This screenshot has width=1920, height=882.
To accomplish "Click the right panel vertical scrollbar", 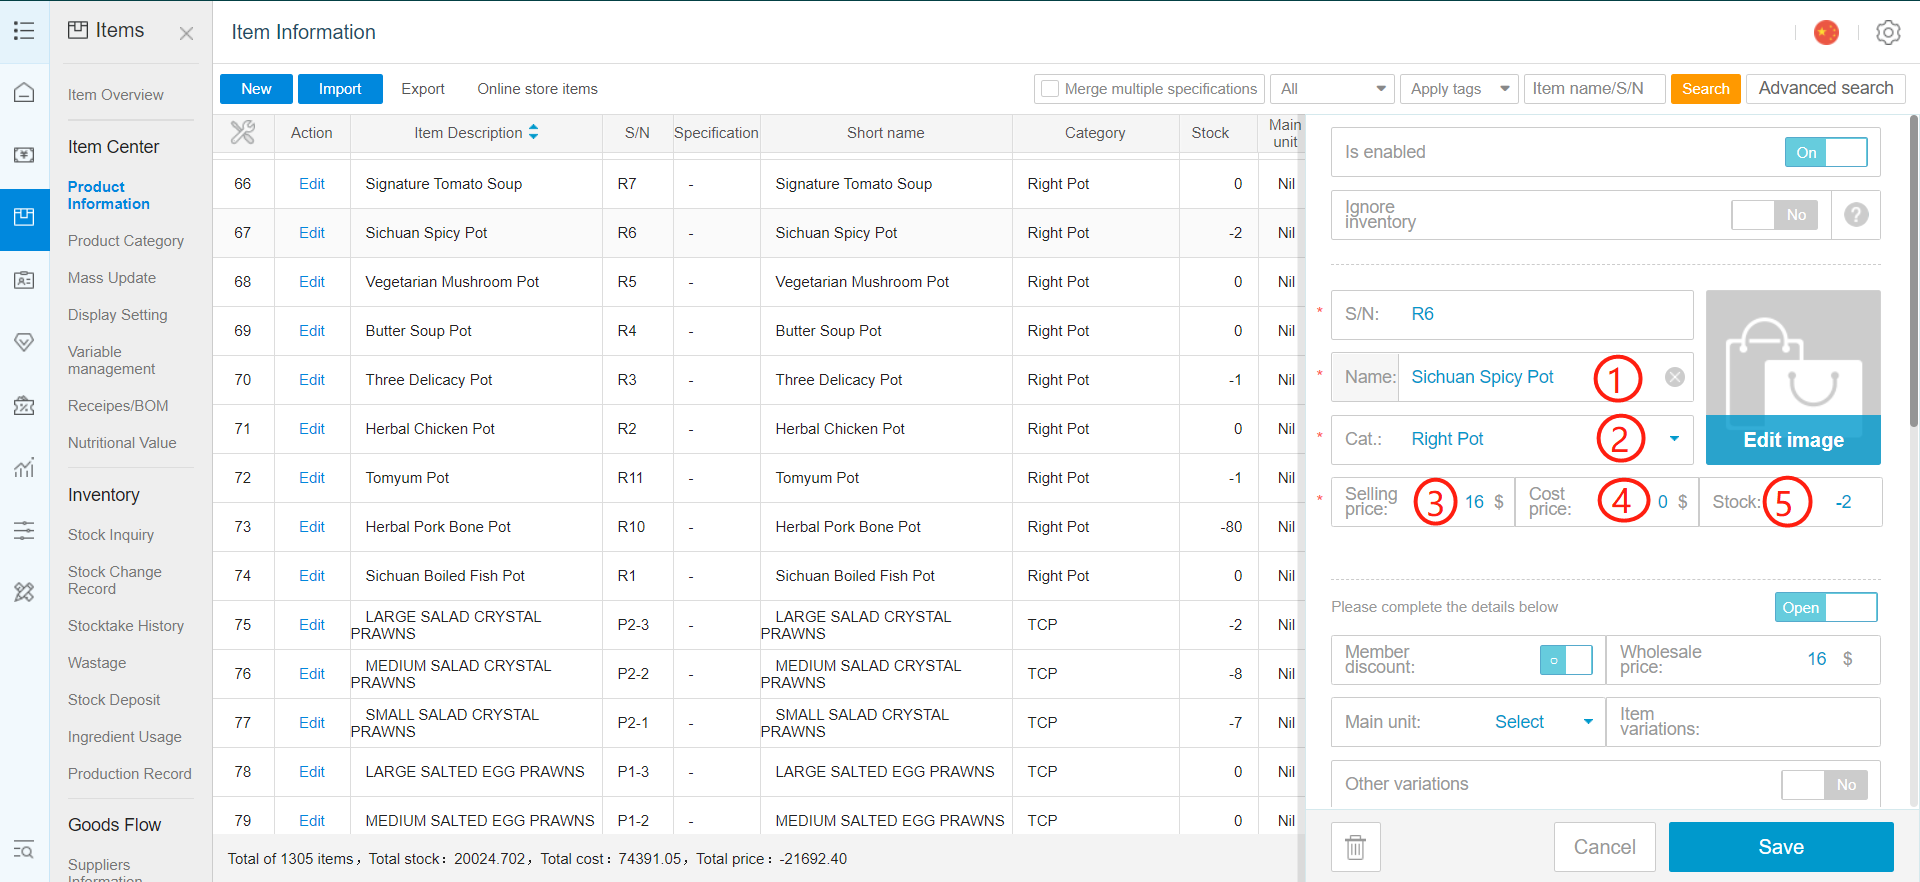I will [x=1914, y=270].
